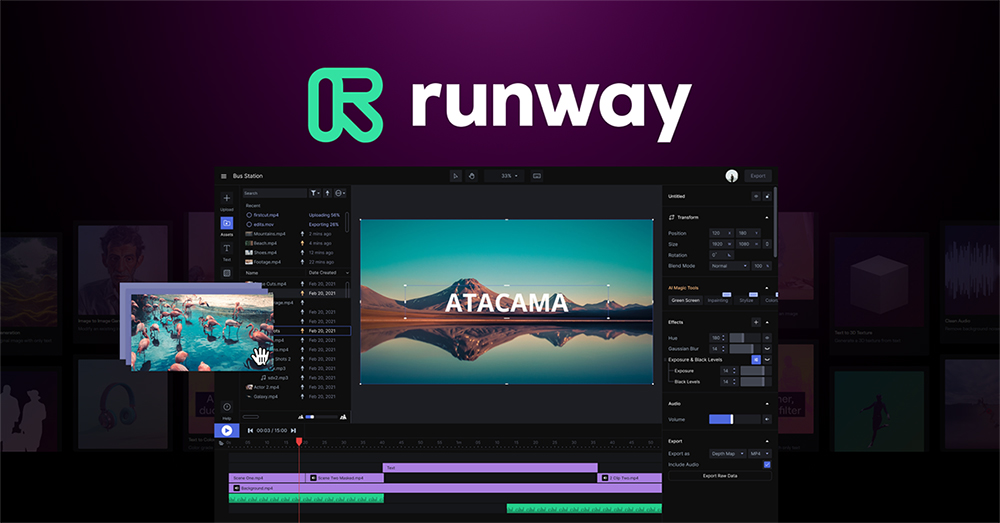The height and width of the screenshot is (523, 1000).
Task: Click the status icon on Beach.mp4 row
Action: point(302,243)
